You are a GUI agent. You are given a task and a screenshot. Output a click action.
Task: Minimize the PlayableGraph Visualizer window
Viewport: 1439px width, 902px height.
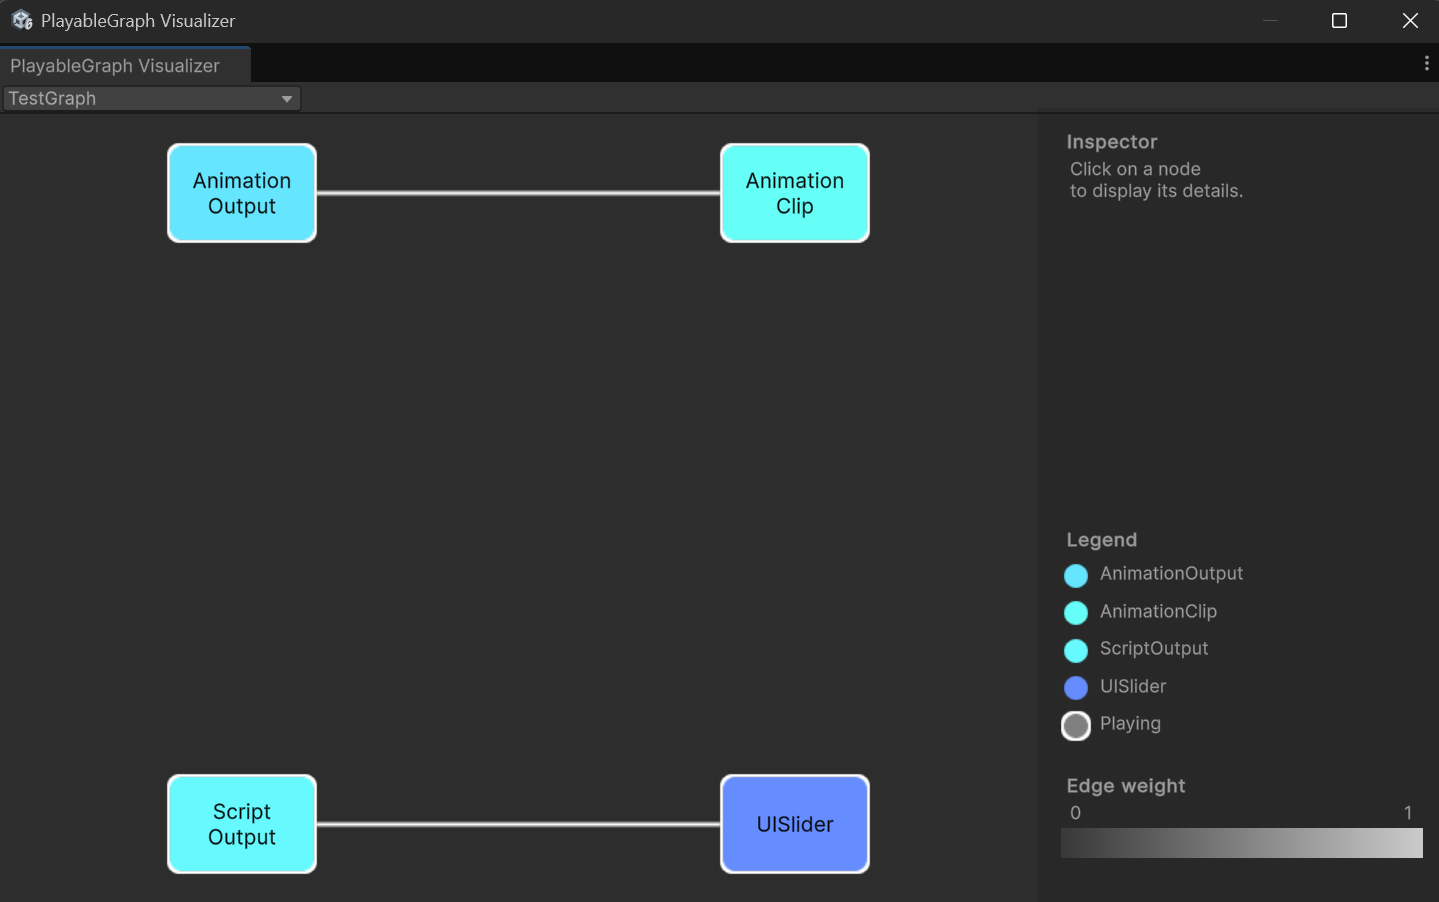(x=1270, y=21)
